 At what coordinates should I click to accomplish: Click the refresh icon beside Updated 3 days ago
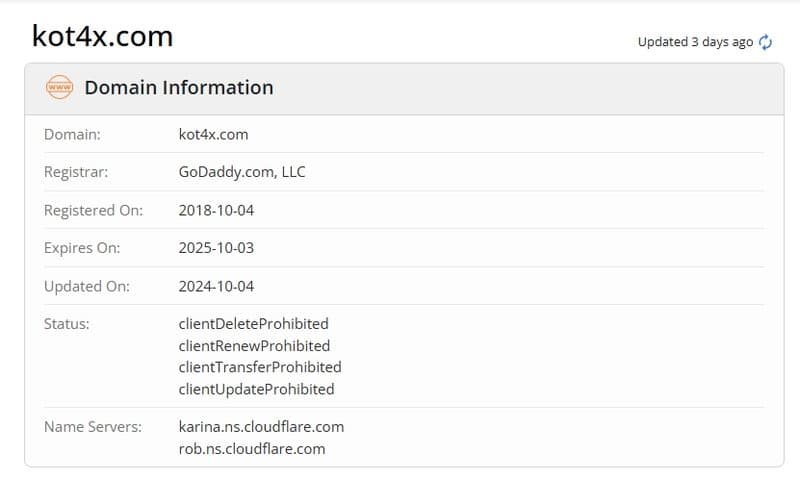tap(766, 42)
